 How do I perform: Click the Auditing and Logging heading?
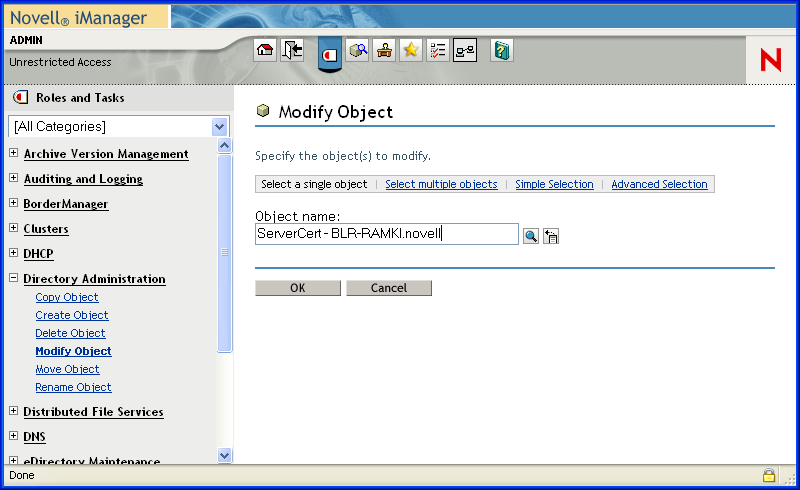point(83,179)
